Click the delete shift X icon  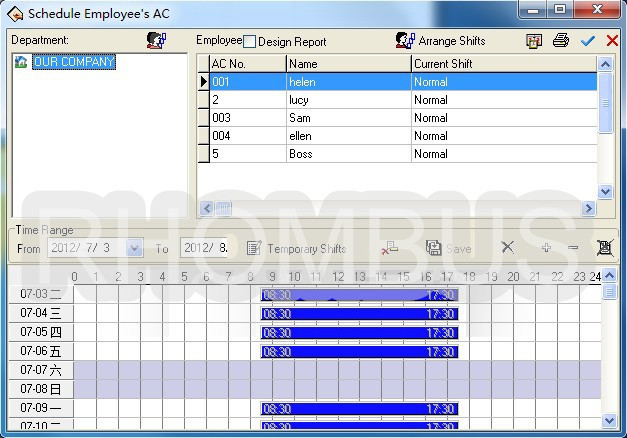click(507, 248)
